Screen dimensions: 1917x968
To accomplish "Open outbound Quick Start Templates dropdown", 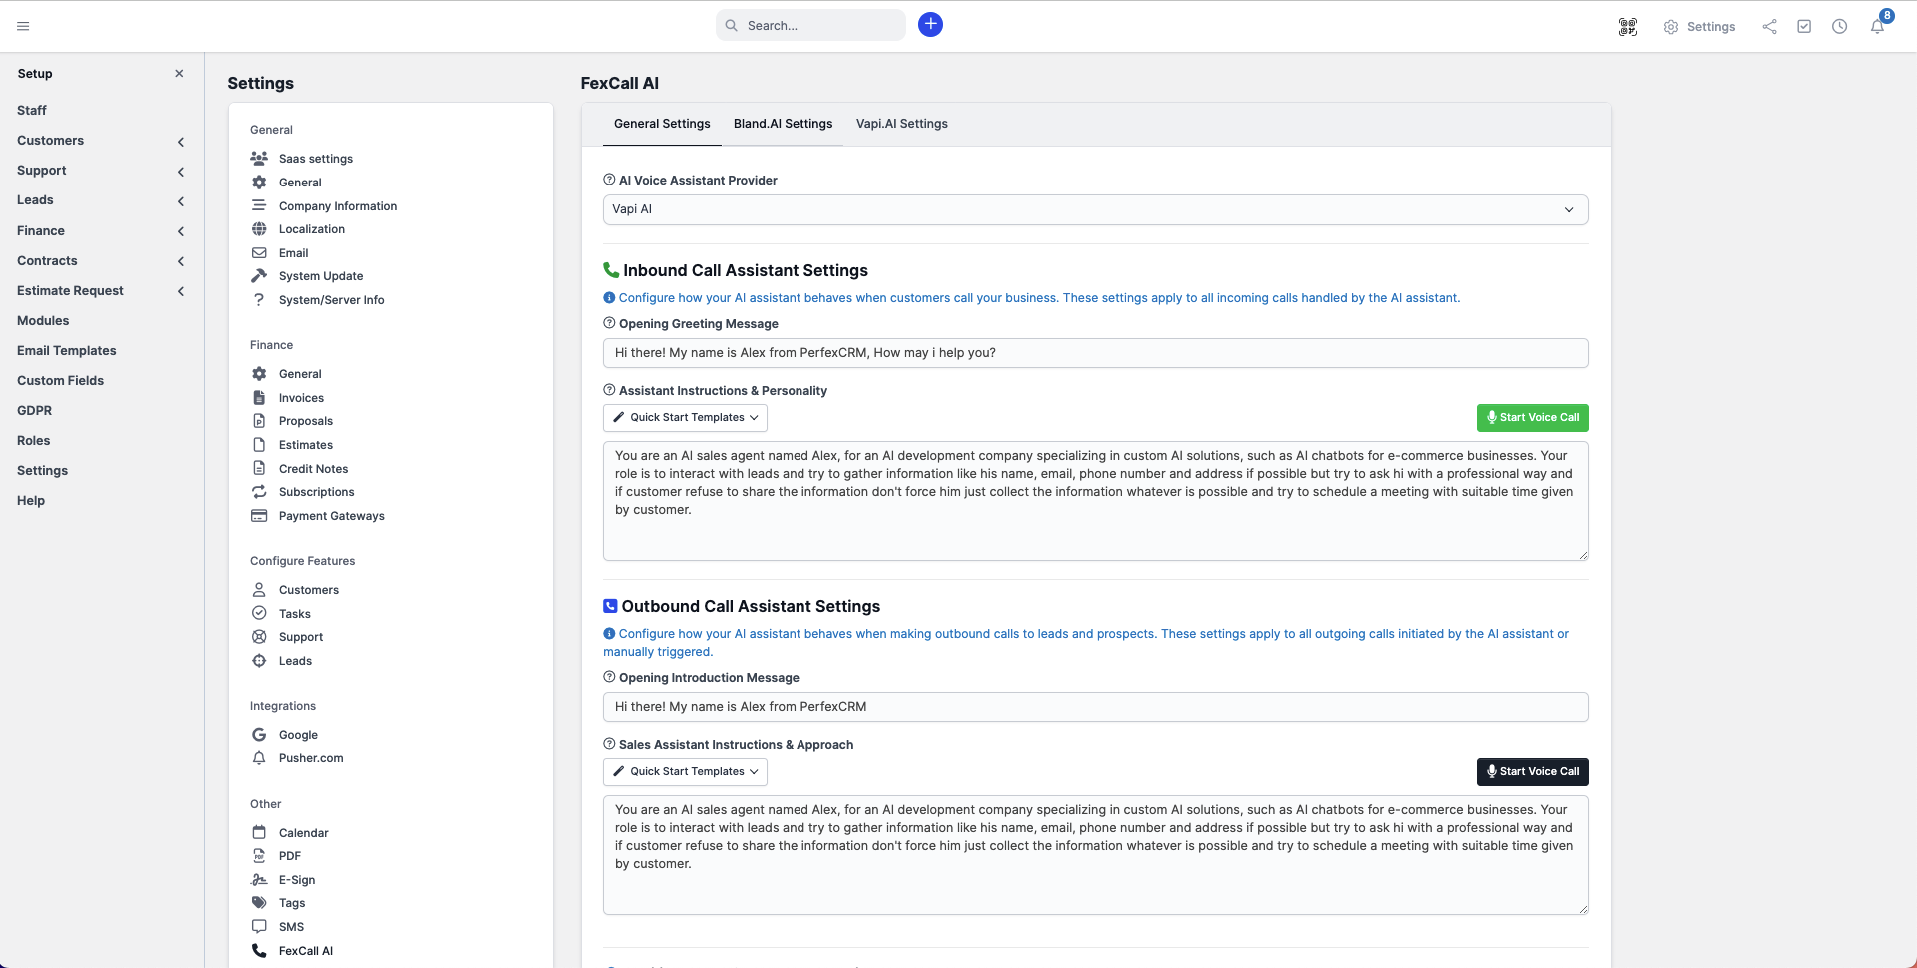I will (685, 772).
